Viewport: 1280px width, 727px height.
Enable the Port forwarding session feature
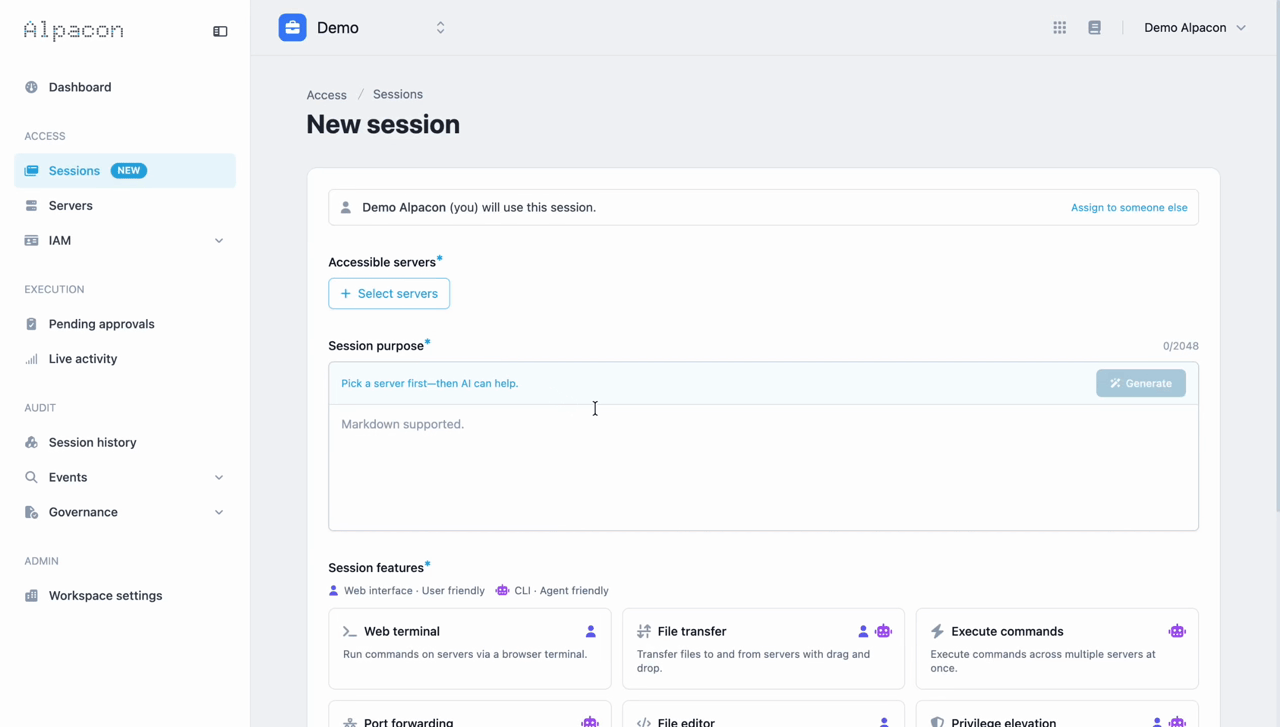tap(470, 714)
